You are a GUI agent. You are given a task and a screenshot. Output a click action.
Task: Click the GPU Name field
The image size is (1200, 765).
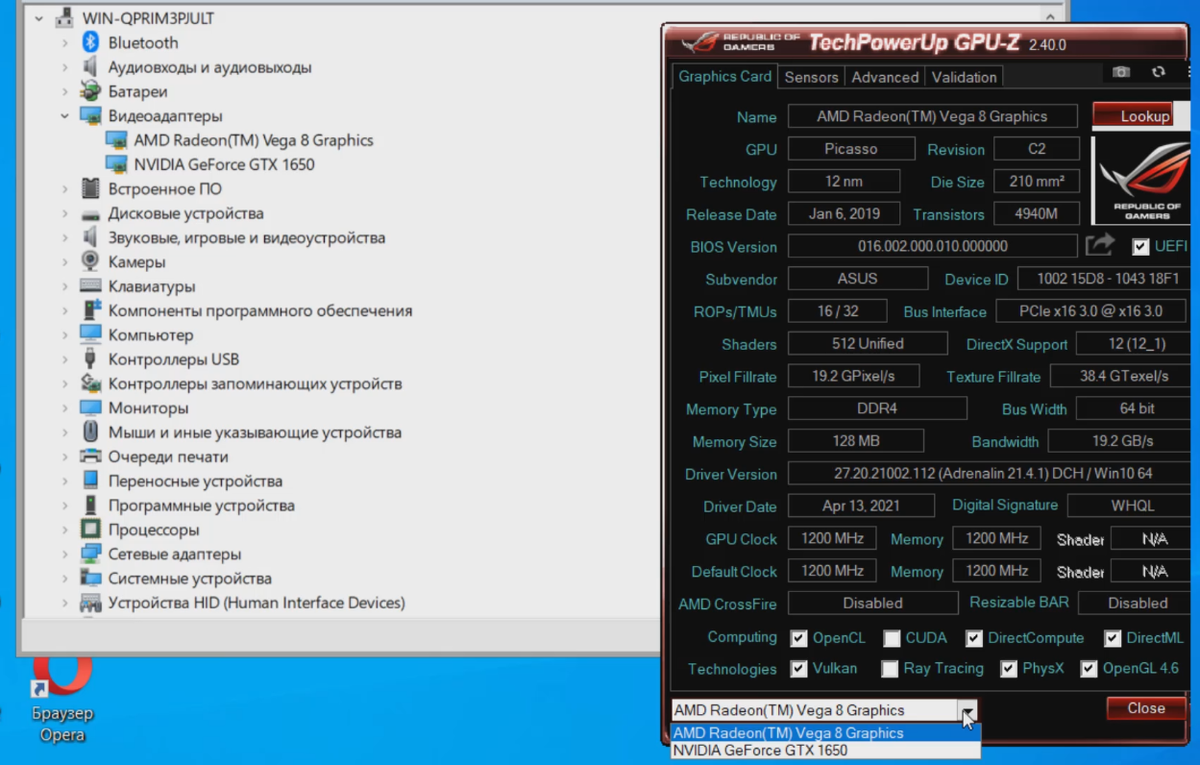coord(932,116)
